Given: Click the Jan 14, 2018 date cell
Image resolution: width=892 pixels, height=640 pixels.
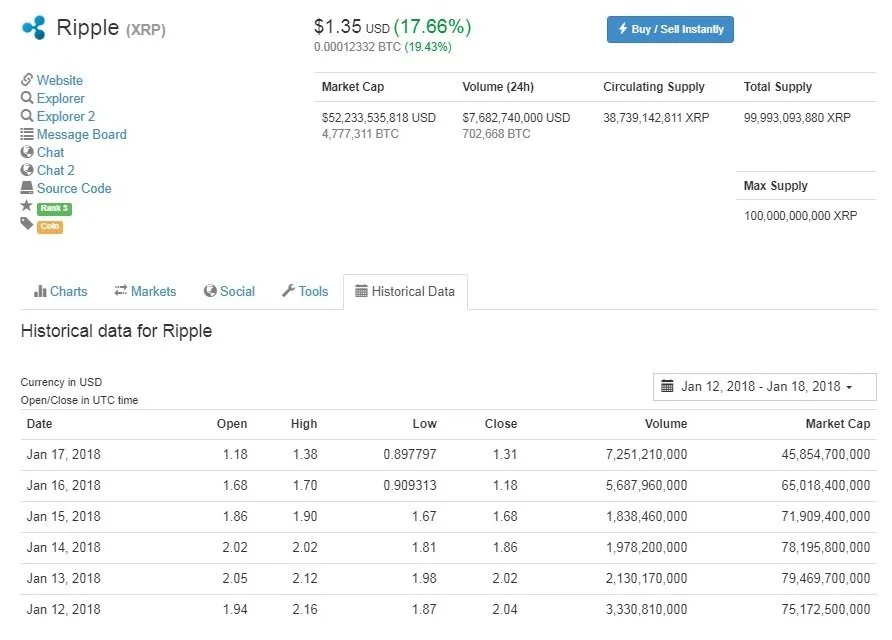Looking at the screenshot, I should click(x=64, y=547).
